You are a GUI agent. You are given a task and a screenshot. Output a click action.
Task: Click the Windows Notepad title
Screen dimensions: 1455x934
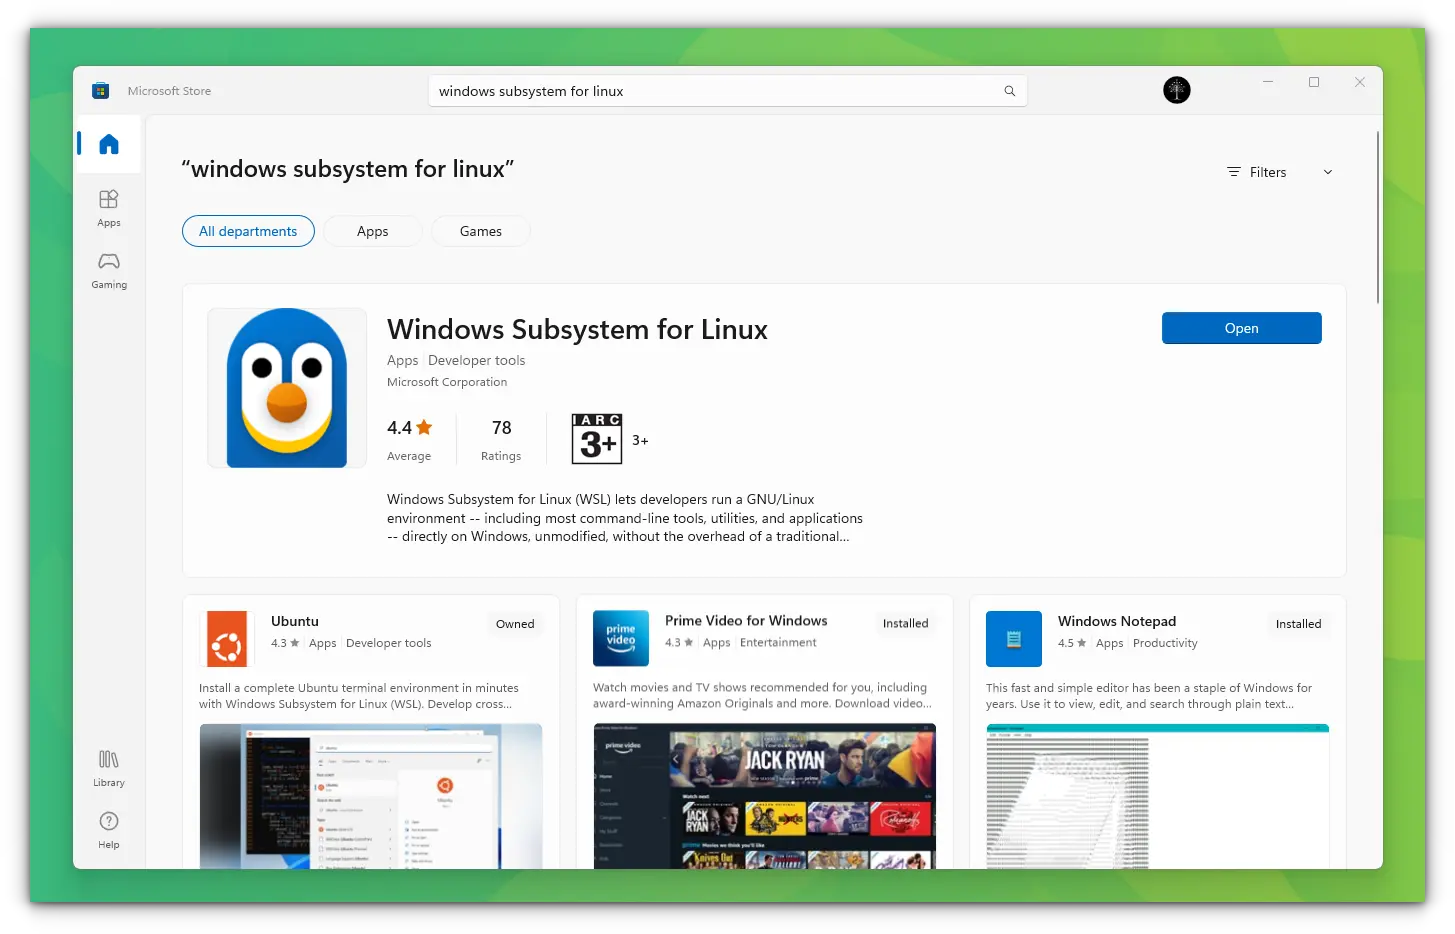click(1117, 621)
